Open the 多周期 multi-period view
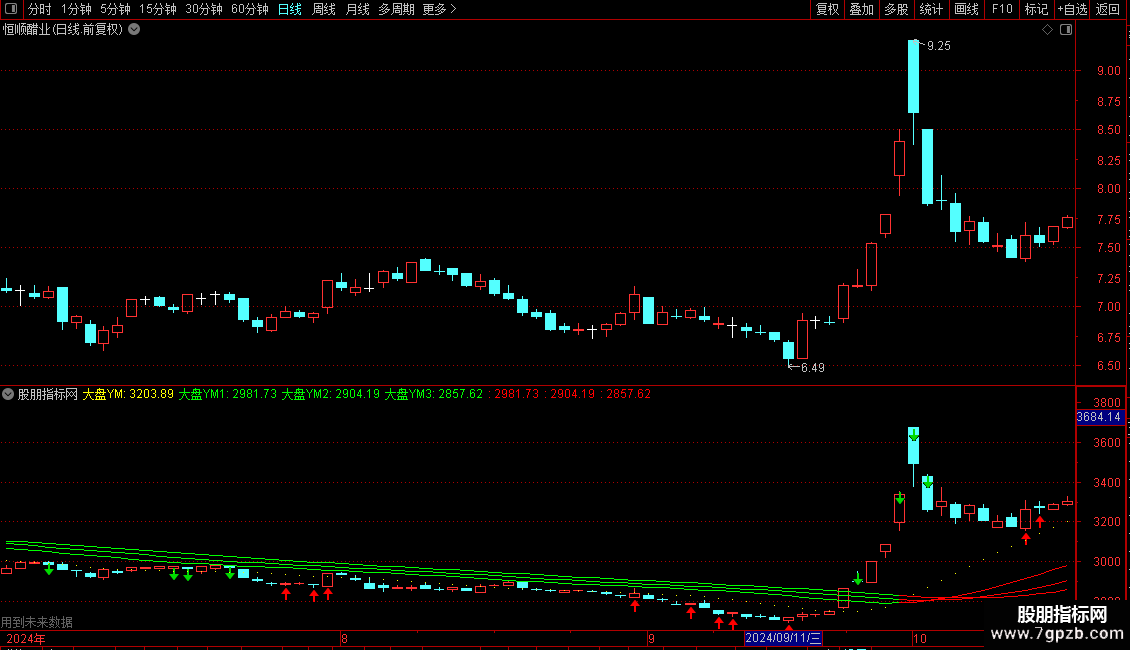 point(396,9)
